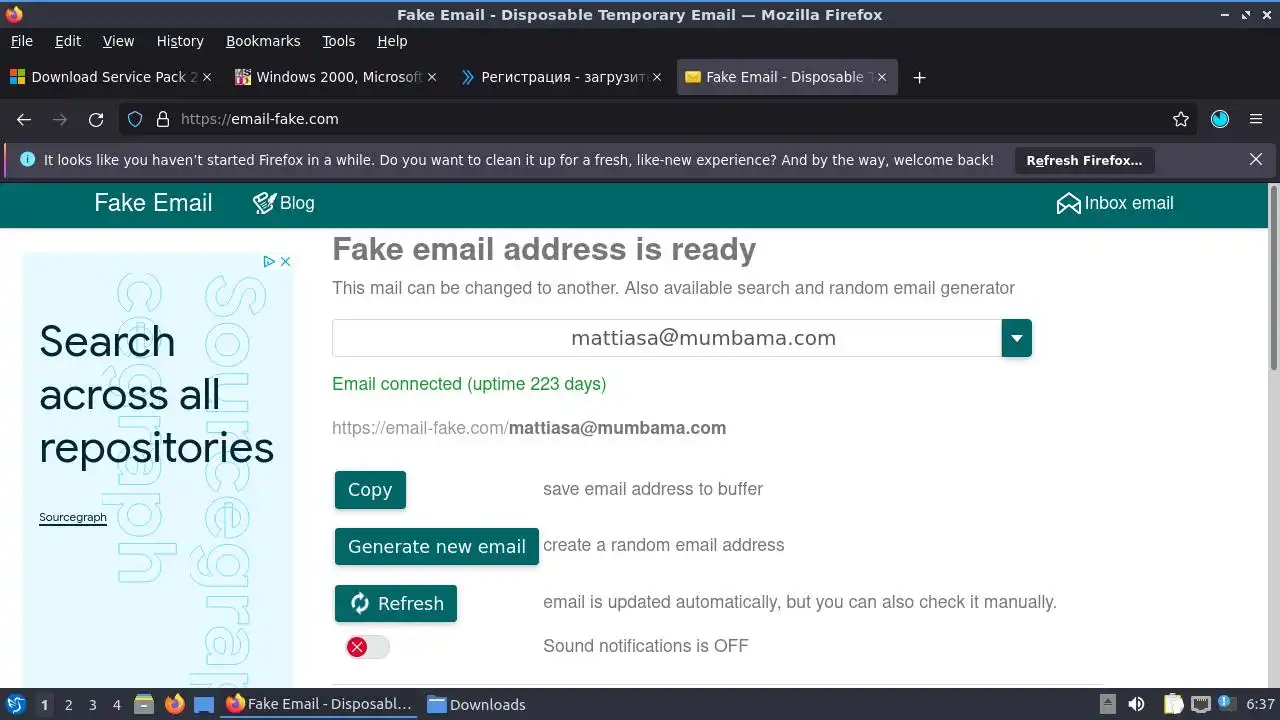1280x720 pixels.
Task: Close the Sourcegraph advertisement with X
Action: [x=285, y=261]
